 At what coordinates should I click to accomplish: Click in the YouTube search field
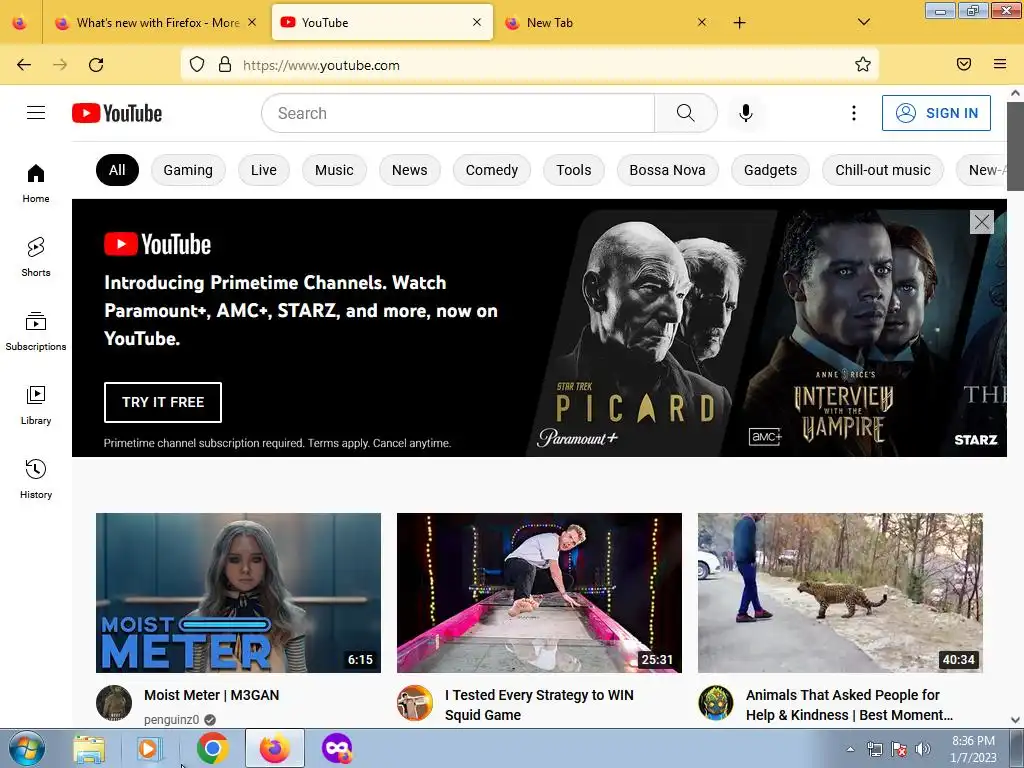[x=458, y=113]
